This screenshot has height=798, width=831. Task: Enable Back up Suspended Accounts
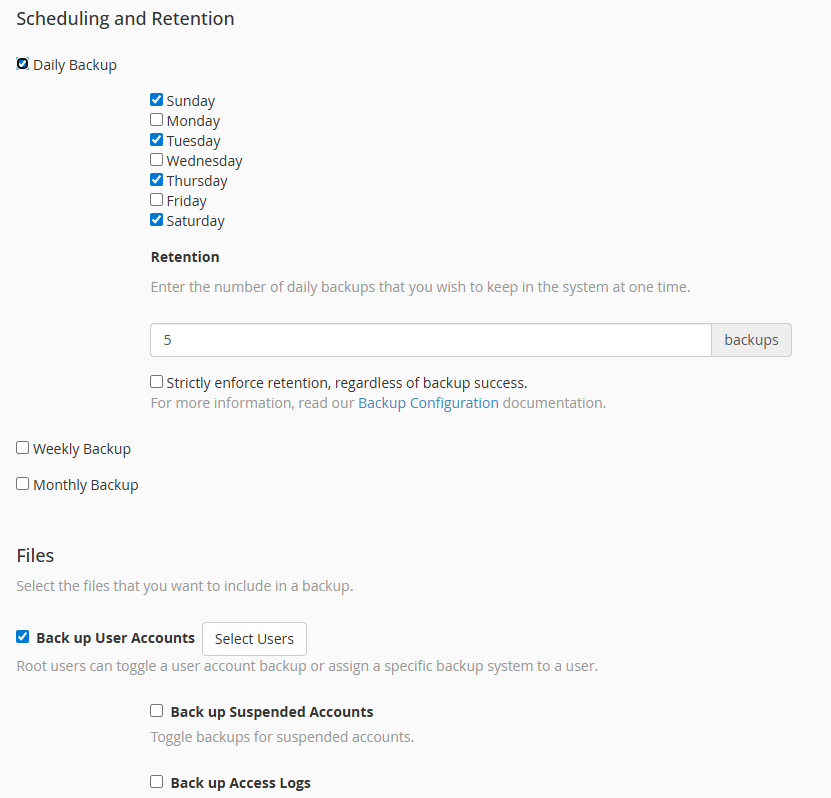point(156,711)
